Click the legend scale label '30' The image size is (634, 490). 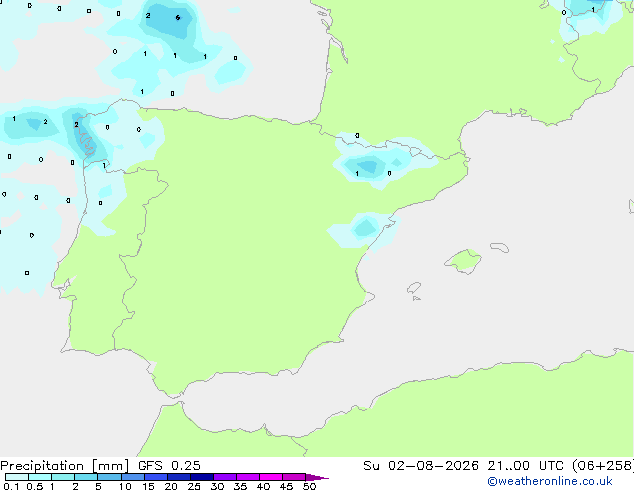[x=217, y=486]
